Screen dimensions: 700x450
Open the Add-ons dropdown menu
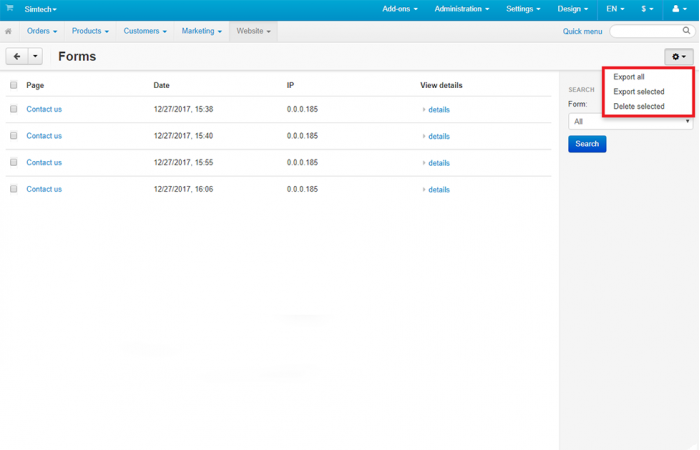tap(400, 9)
